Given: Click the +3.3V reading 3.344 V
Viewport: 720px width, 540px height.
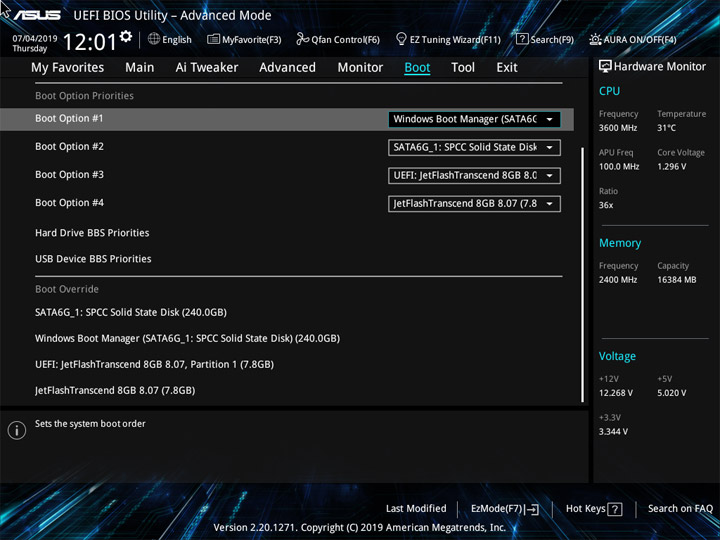Looking at the screenshot, I should click(613, 432).
